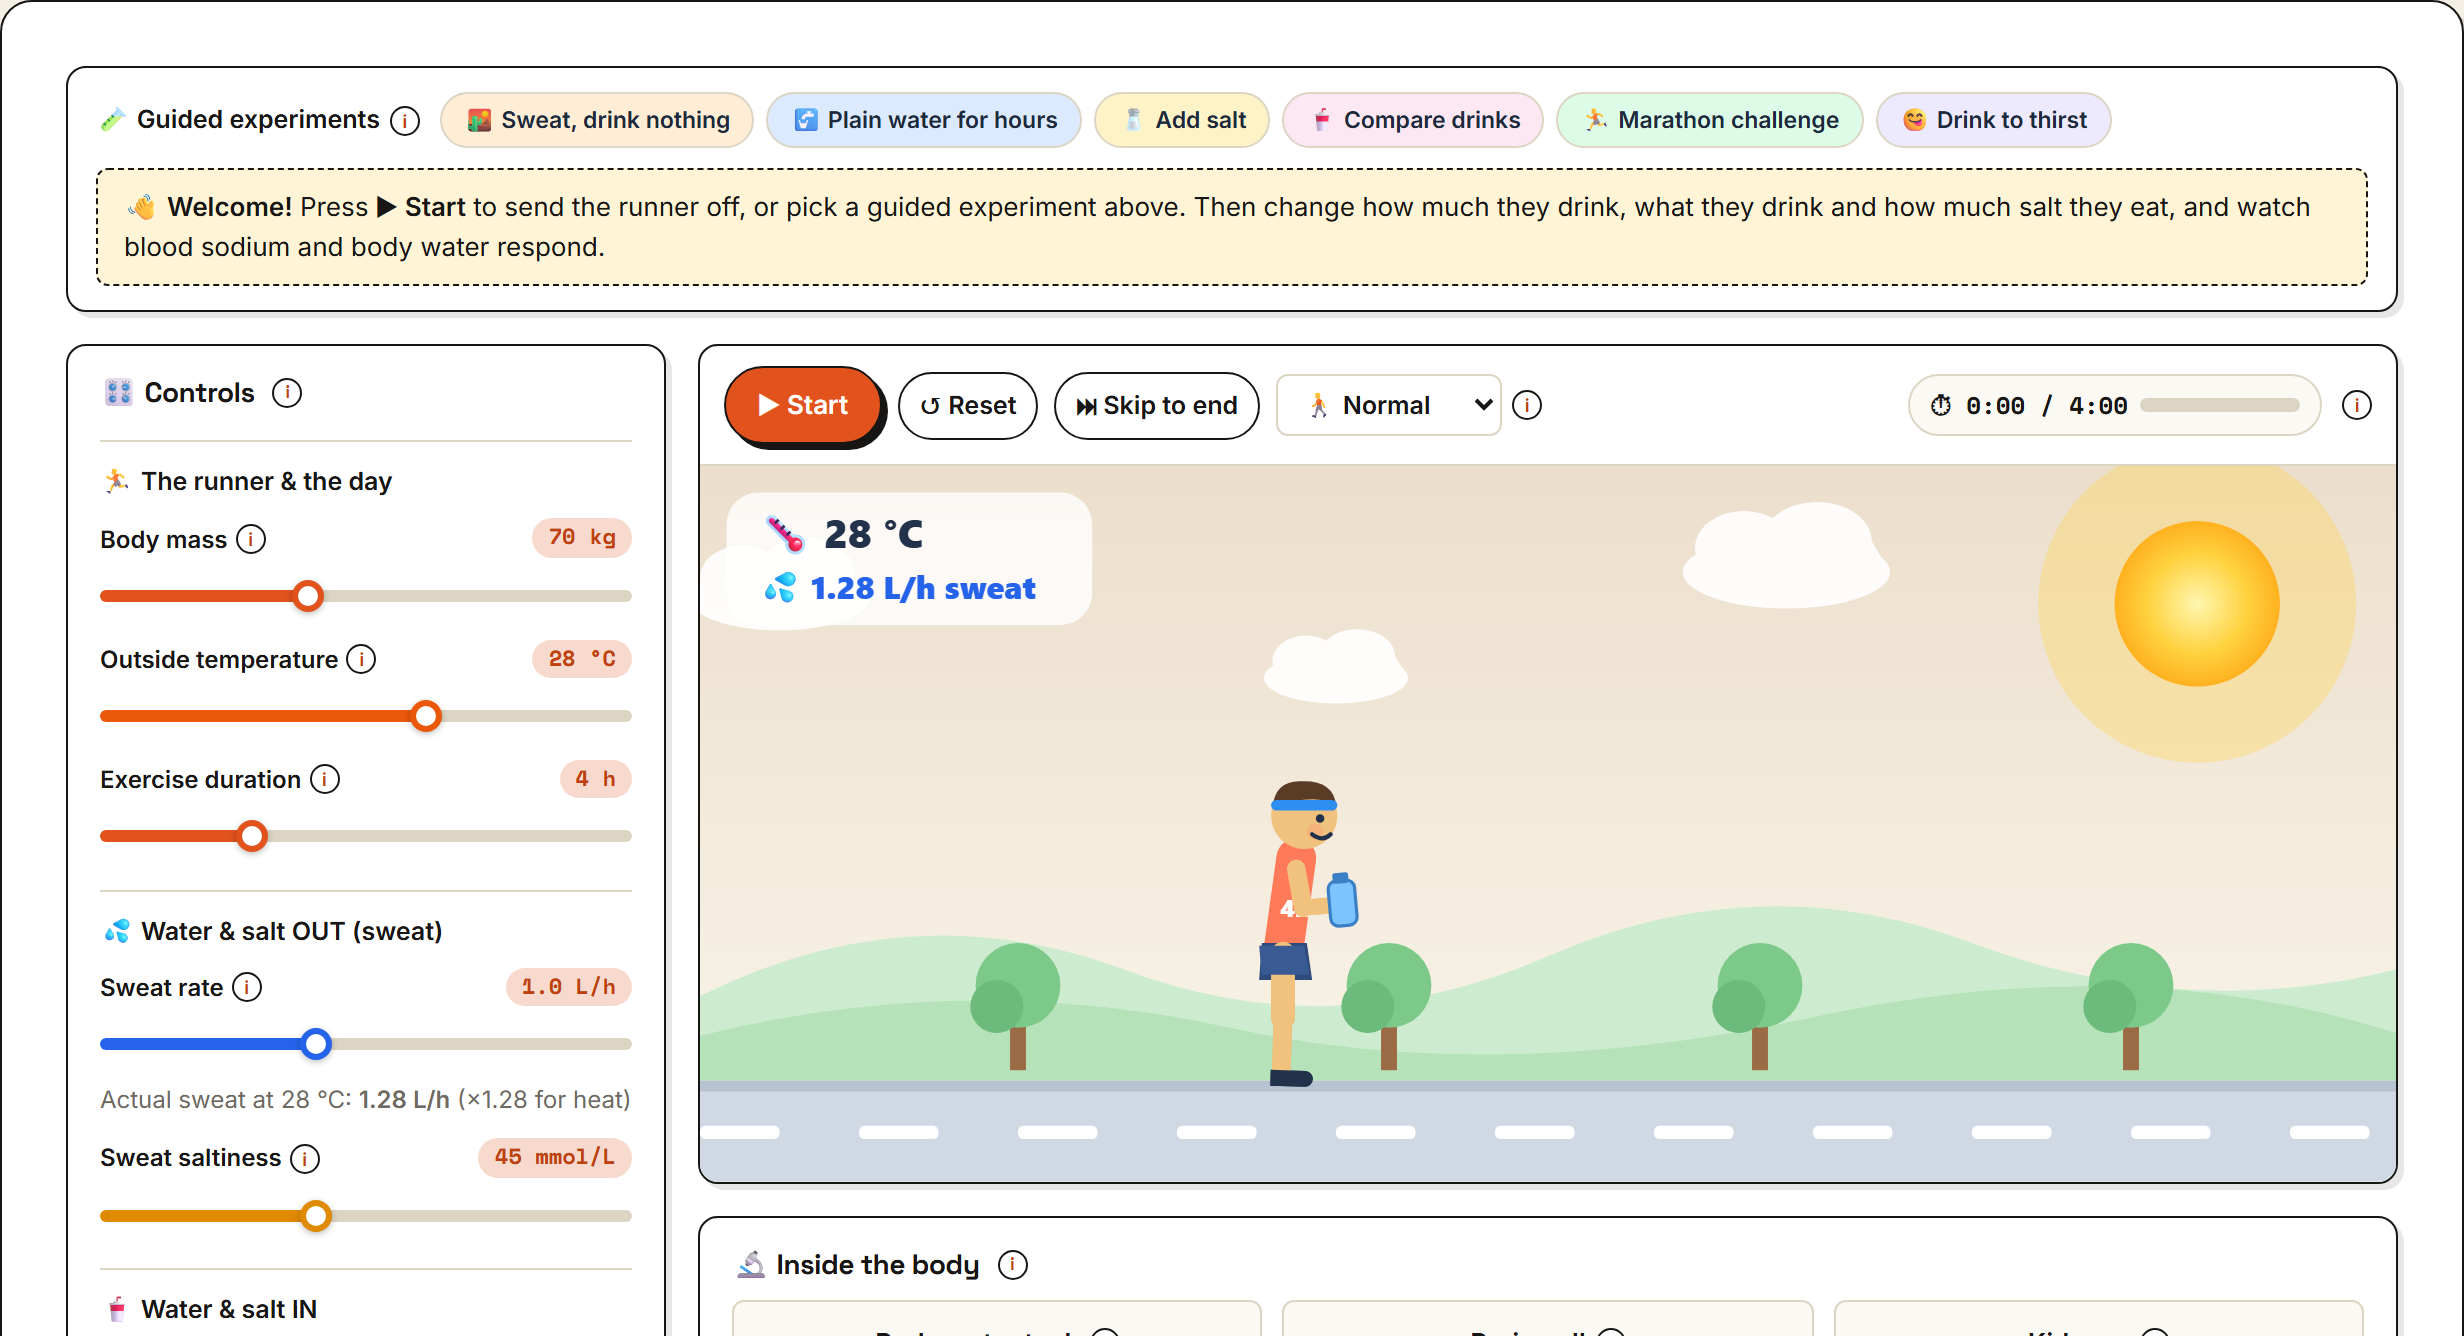Screen dimensions: 2464x1336
Task: Show Exercise duration info tooltip
Action: 325,779
